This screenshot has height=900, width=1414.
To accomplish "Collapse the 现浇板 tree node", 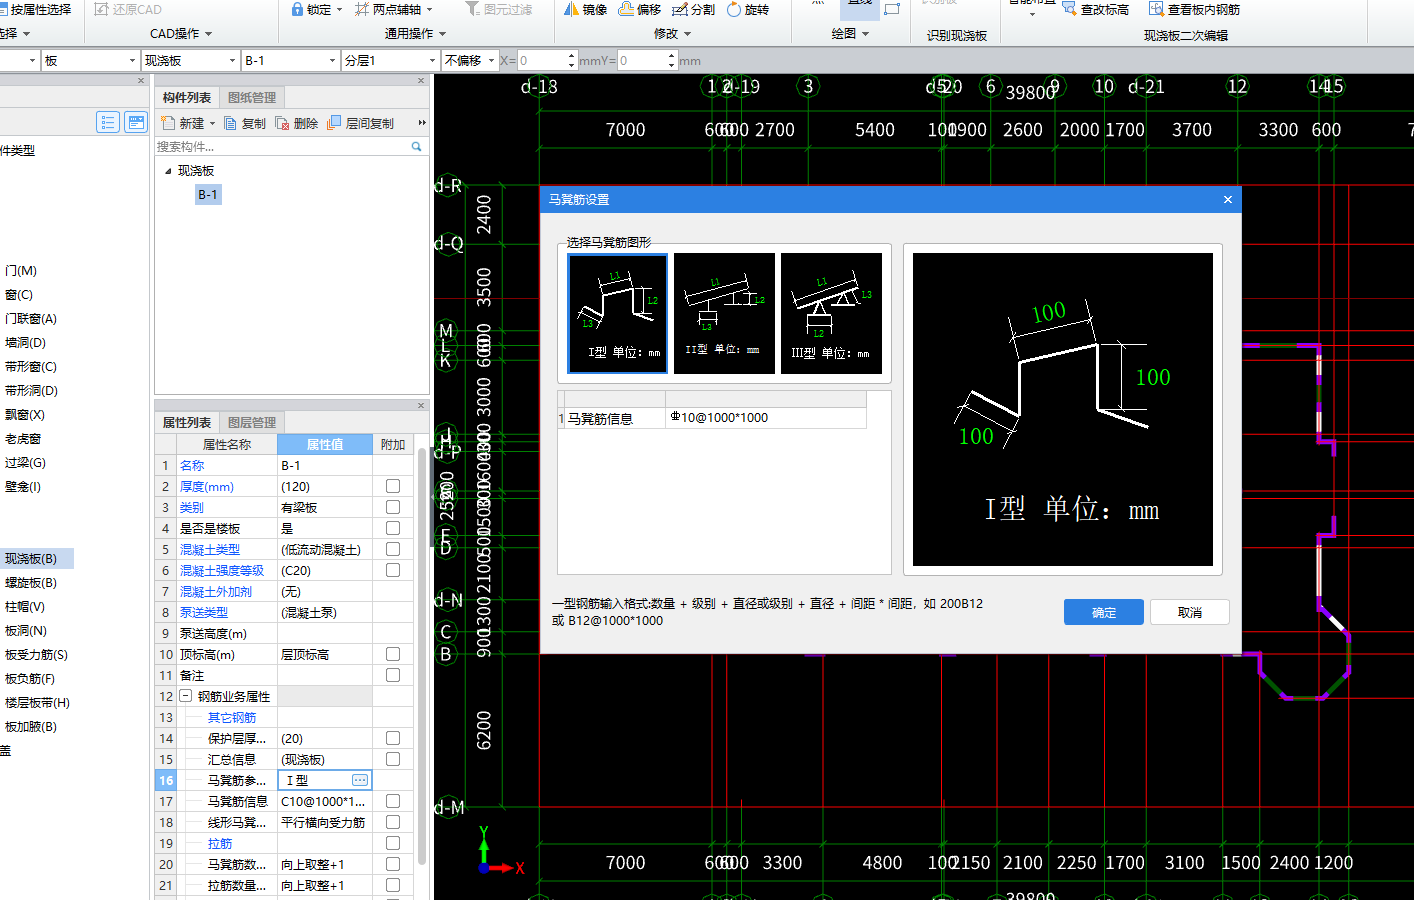I will 168,171.
